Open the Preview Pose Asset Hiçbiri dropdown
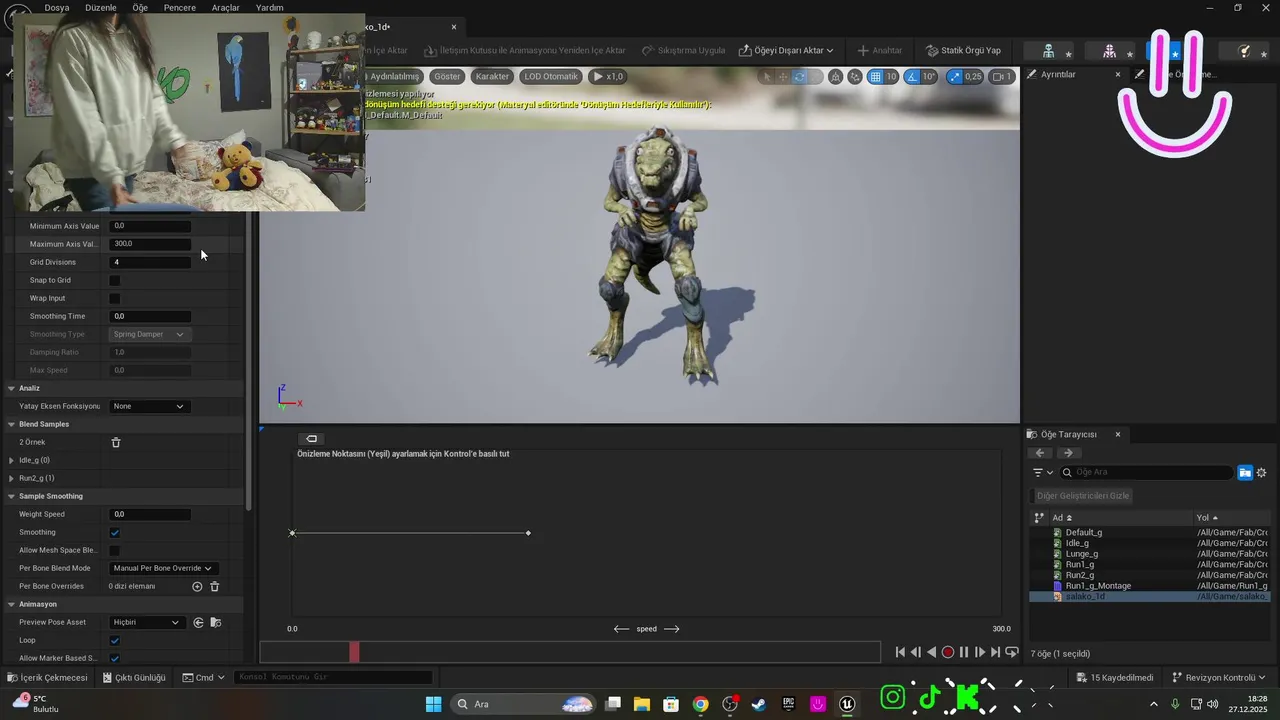 tap(146, 622)
